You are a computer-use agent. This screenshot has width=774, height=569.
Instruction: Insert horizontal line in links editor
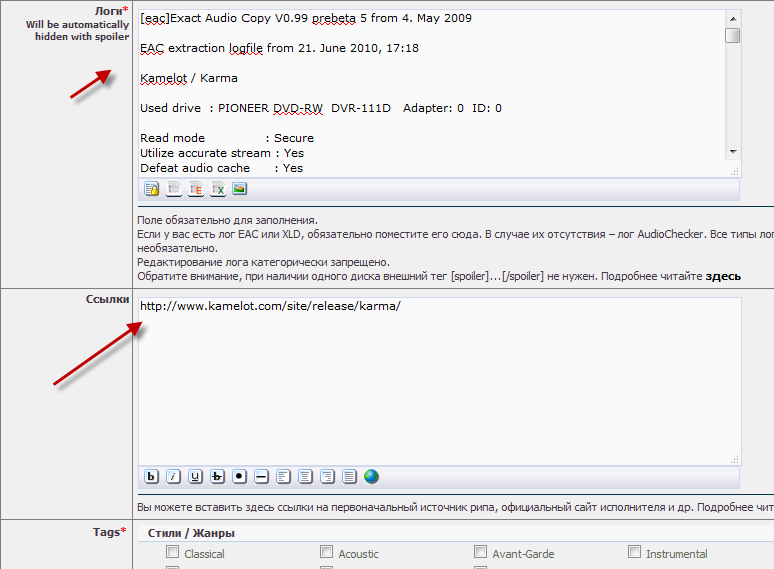coord(262,477)
